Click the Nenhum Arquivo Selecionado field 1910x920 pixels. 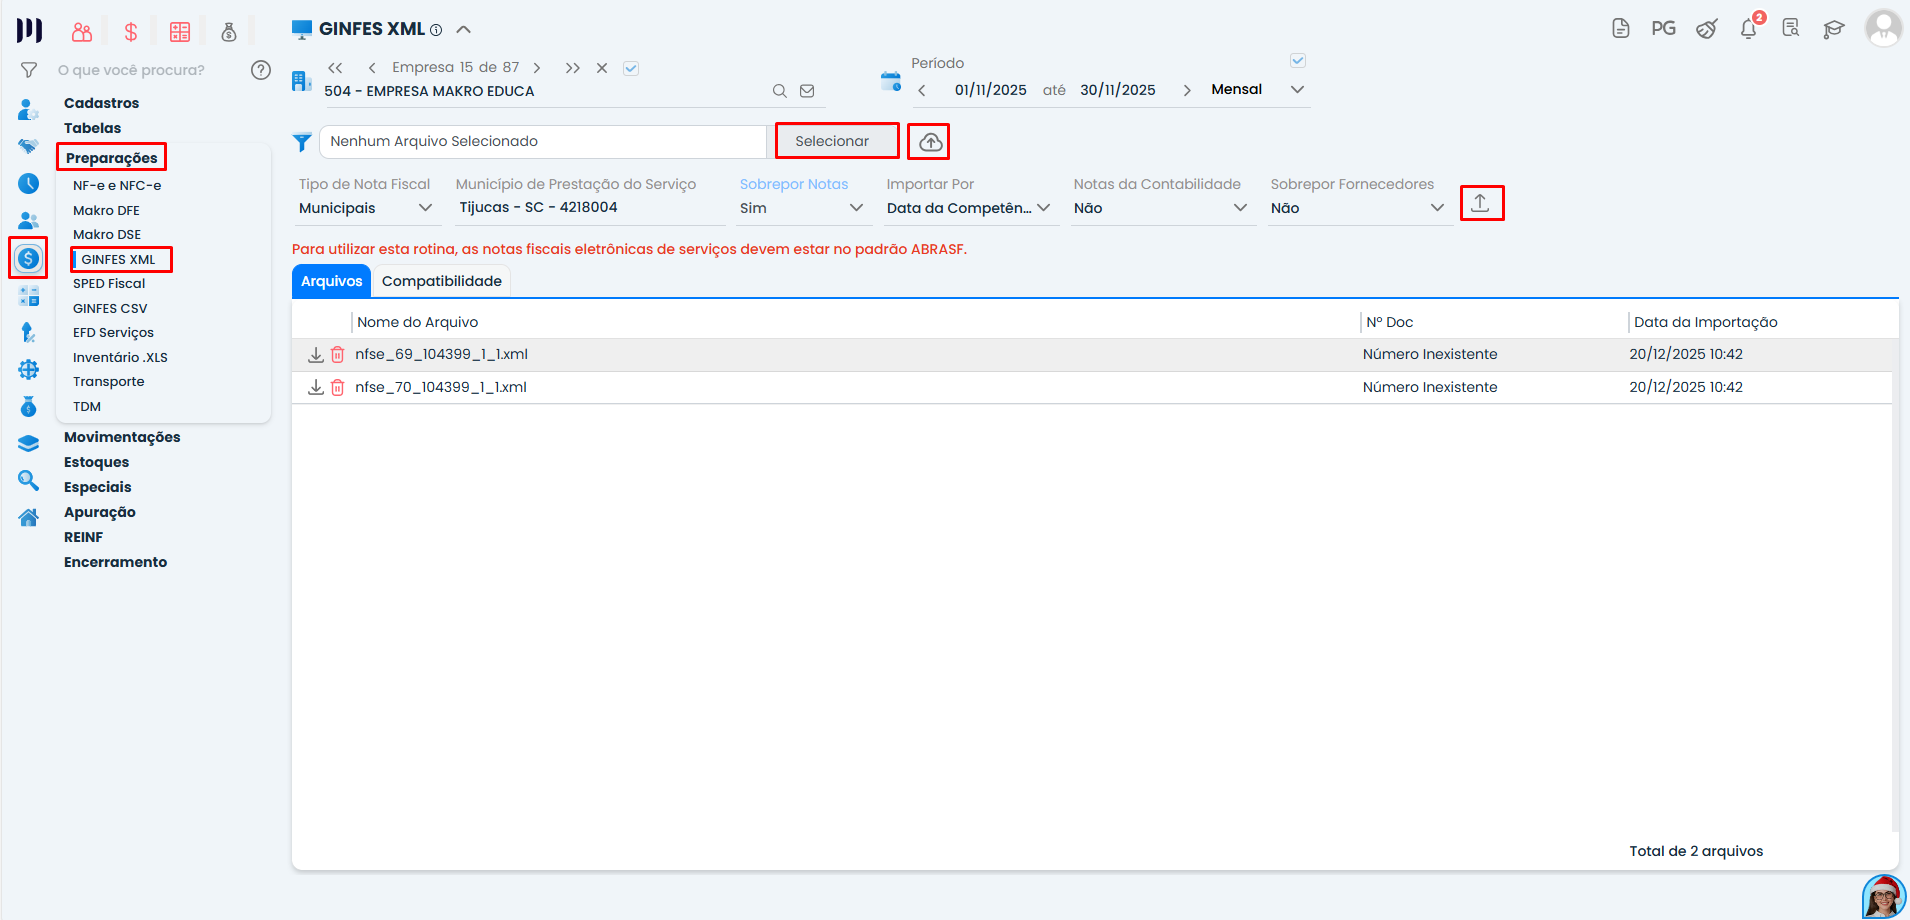tap(543, 142)
